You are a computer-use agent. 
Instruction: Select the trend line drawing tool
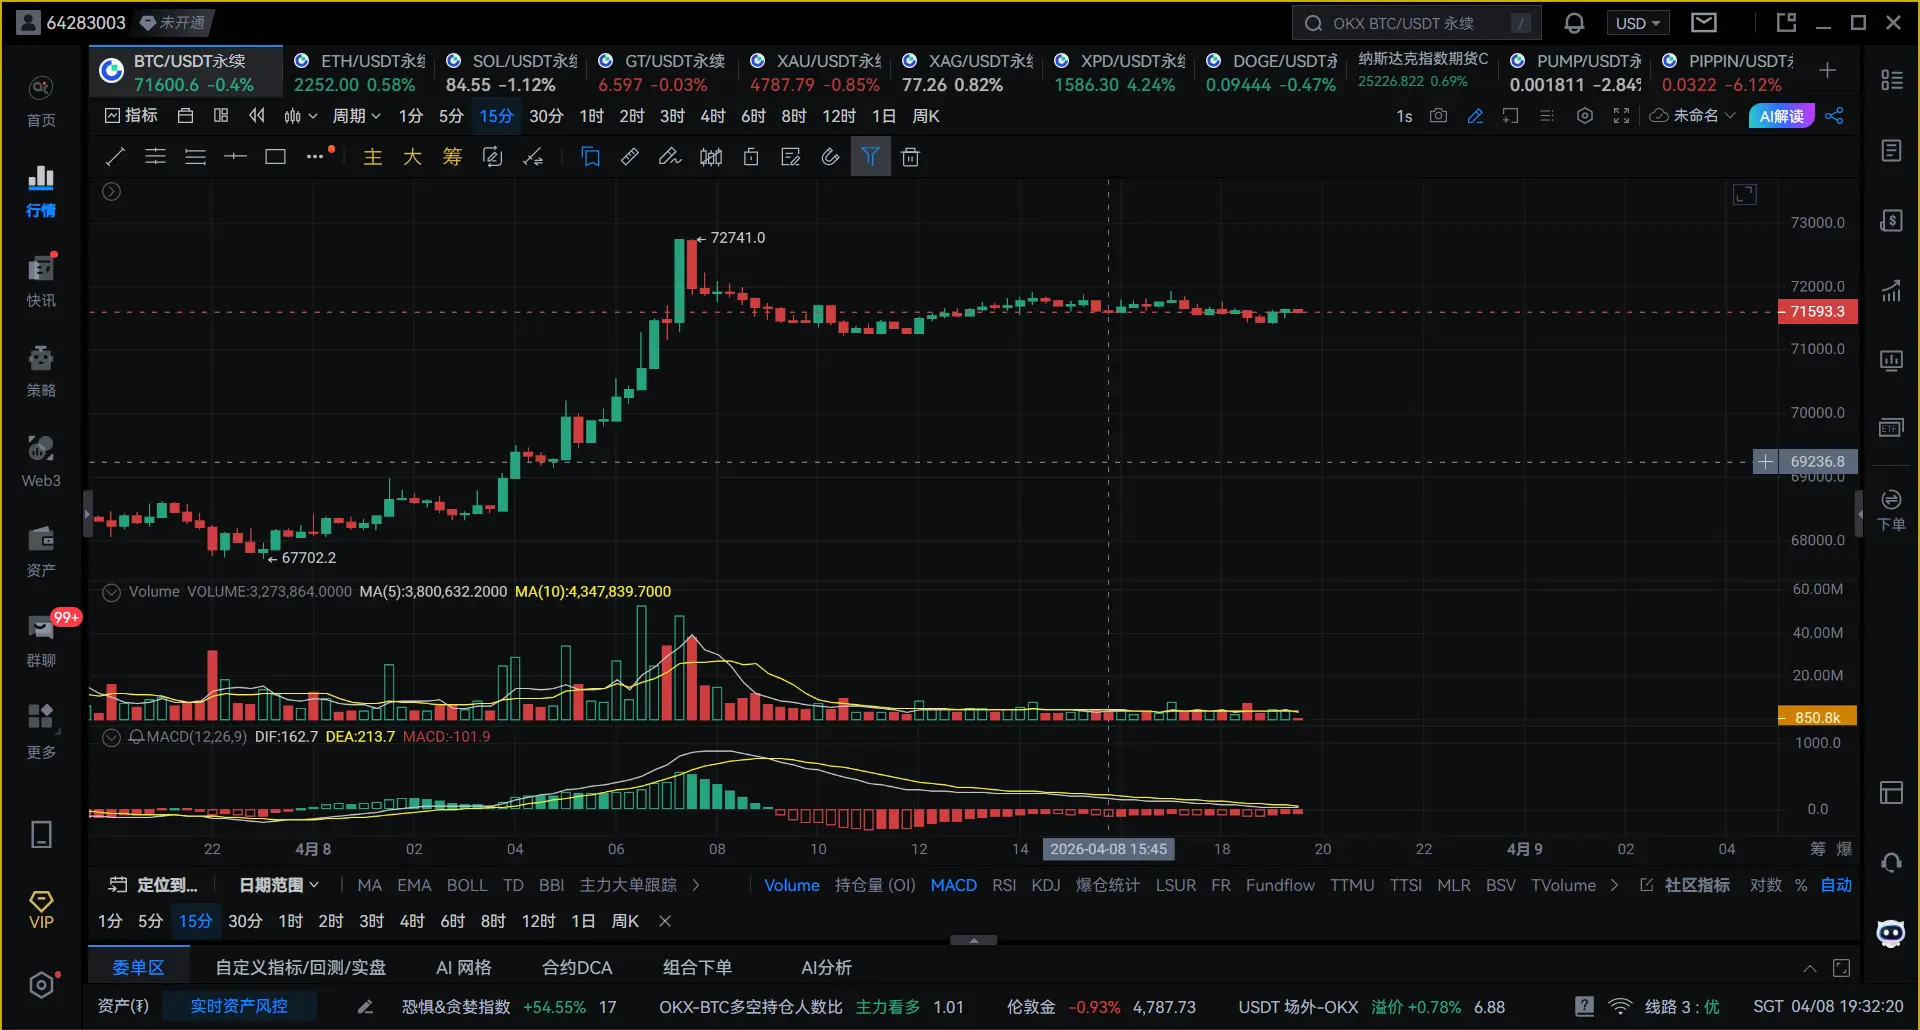(x=115, y=156)
